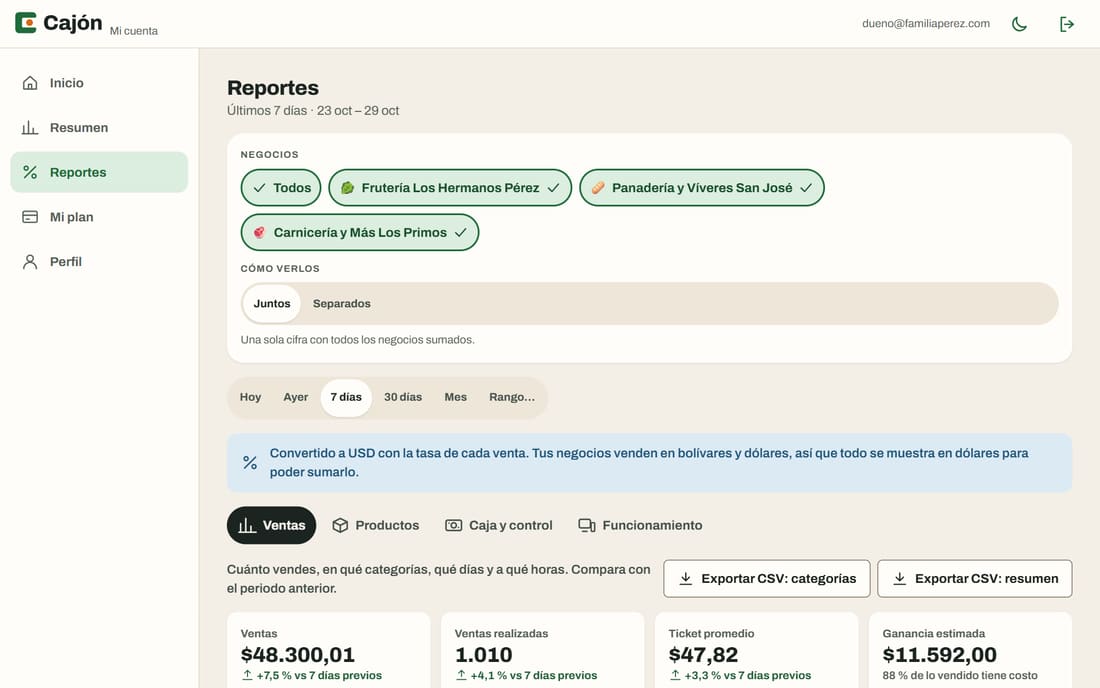This screenshot has height=688, width=1100.
Task: Deselect Frutería Los Hermanos Pérez checkmark
Action: point(553,187)
